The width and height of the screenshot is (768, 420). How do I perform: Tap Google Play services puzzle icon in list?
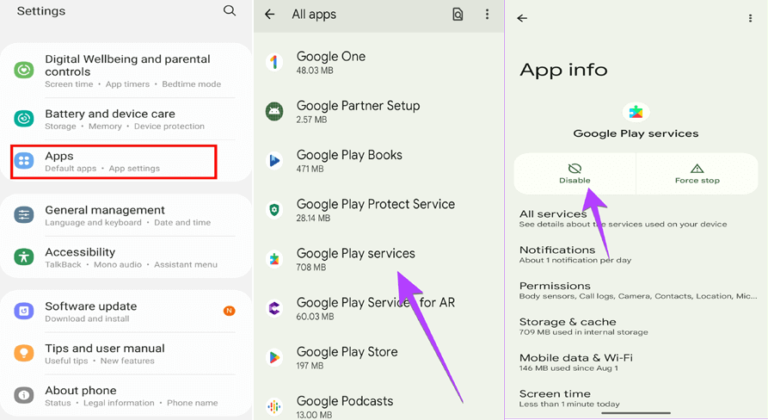(274, 259)
